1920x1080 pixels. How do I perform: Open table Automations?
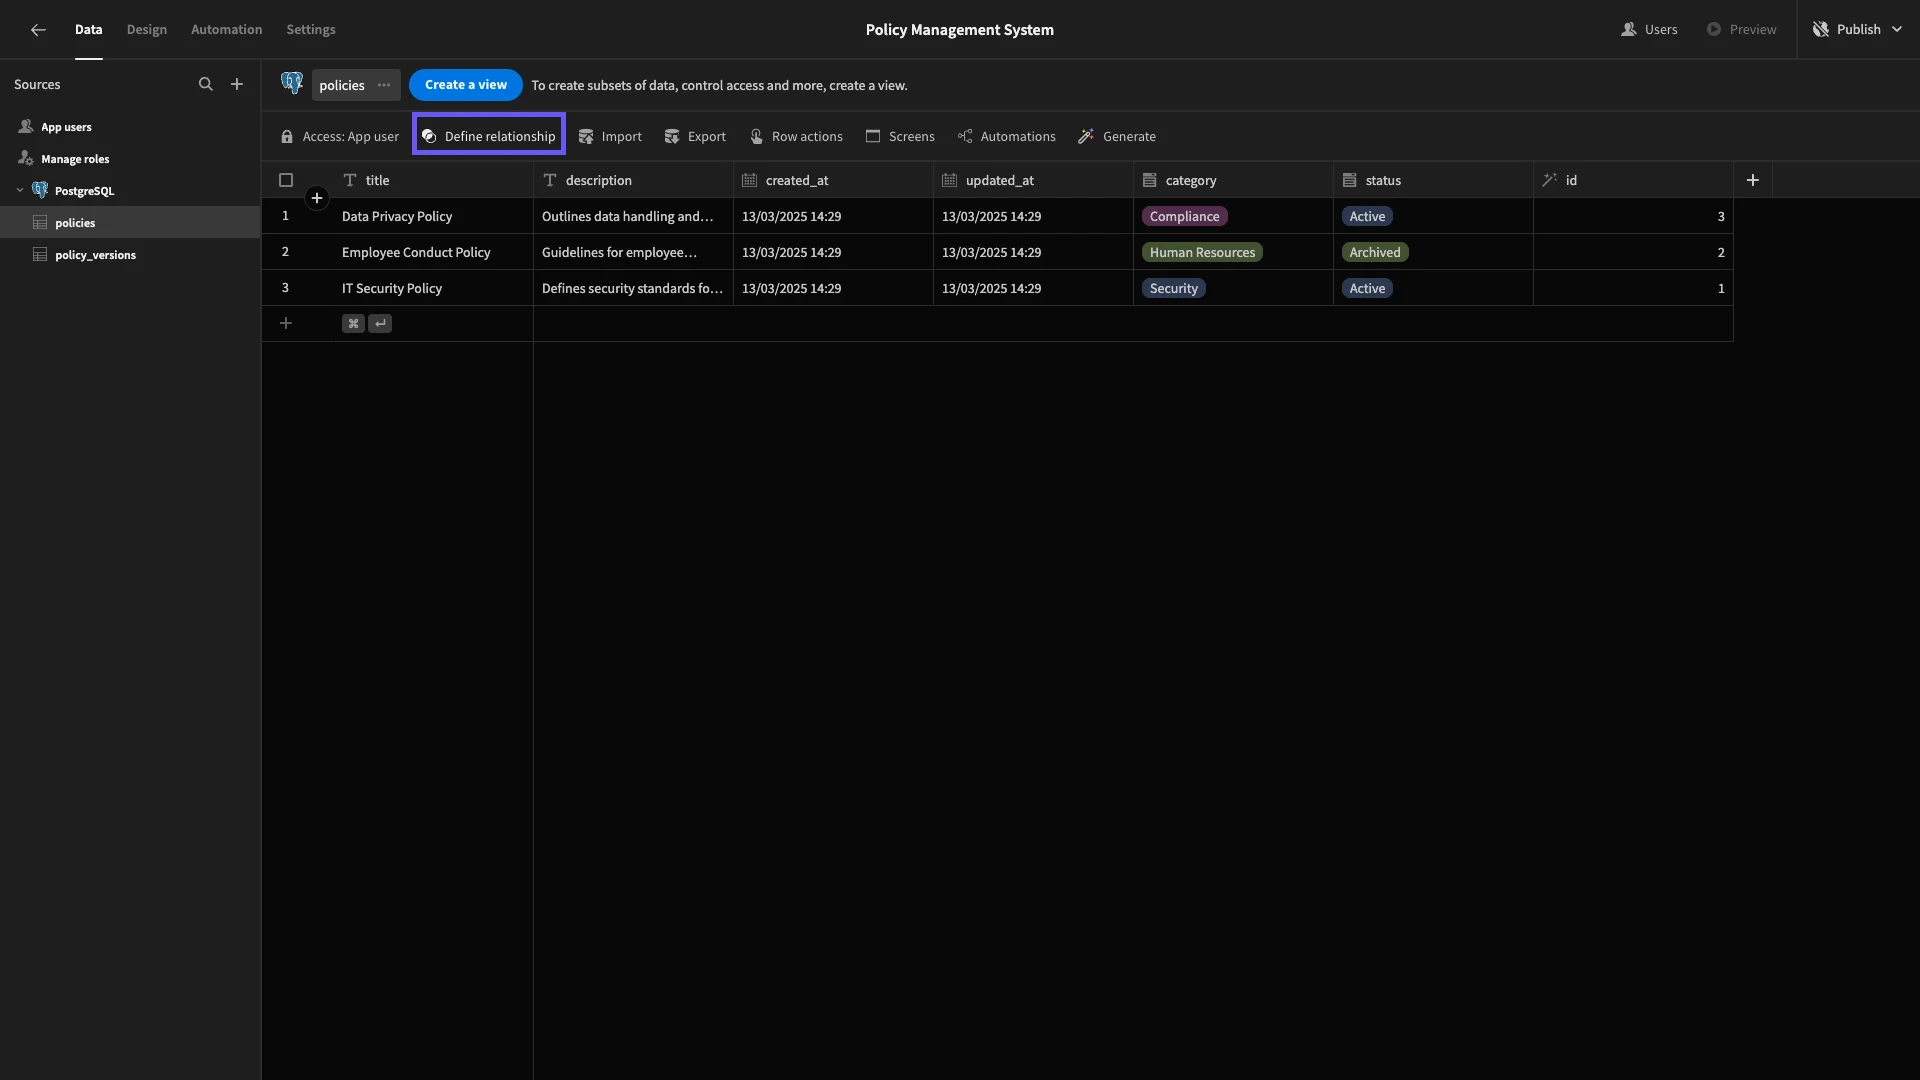(1006, 136)
